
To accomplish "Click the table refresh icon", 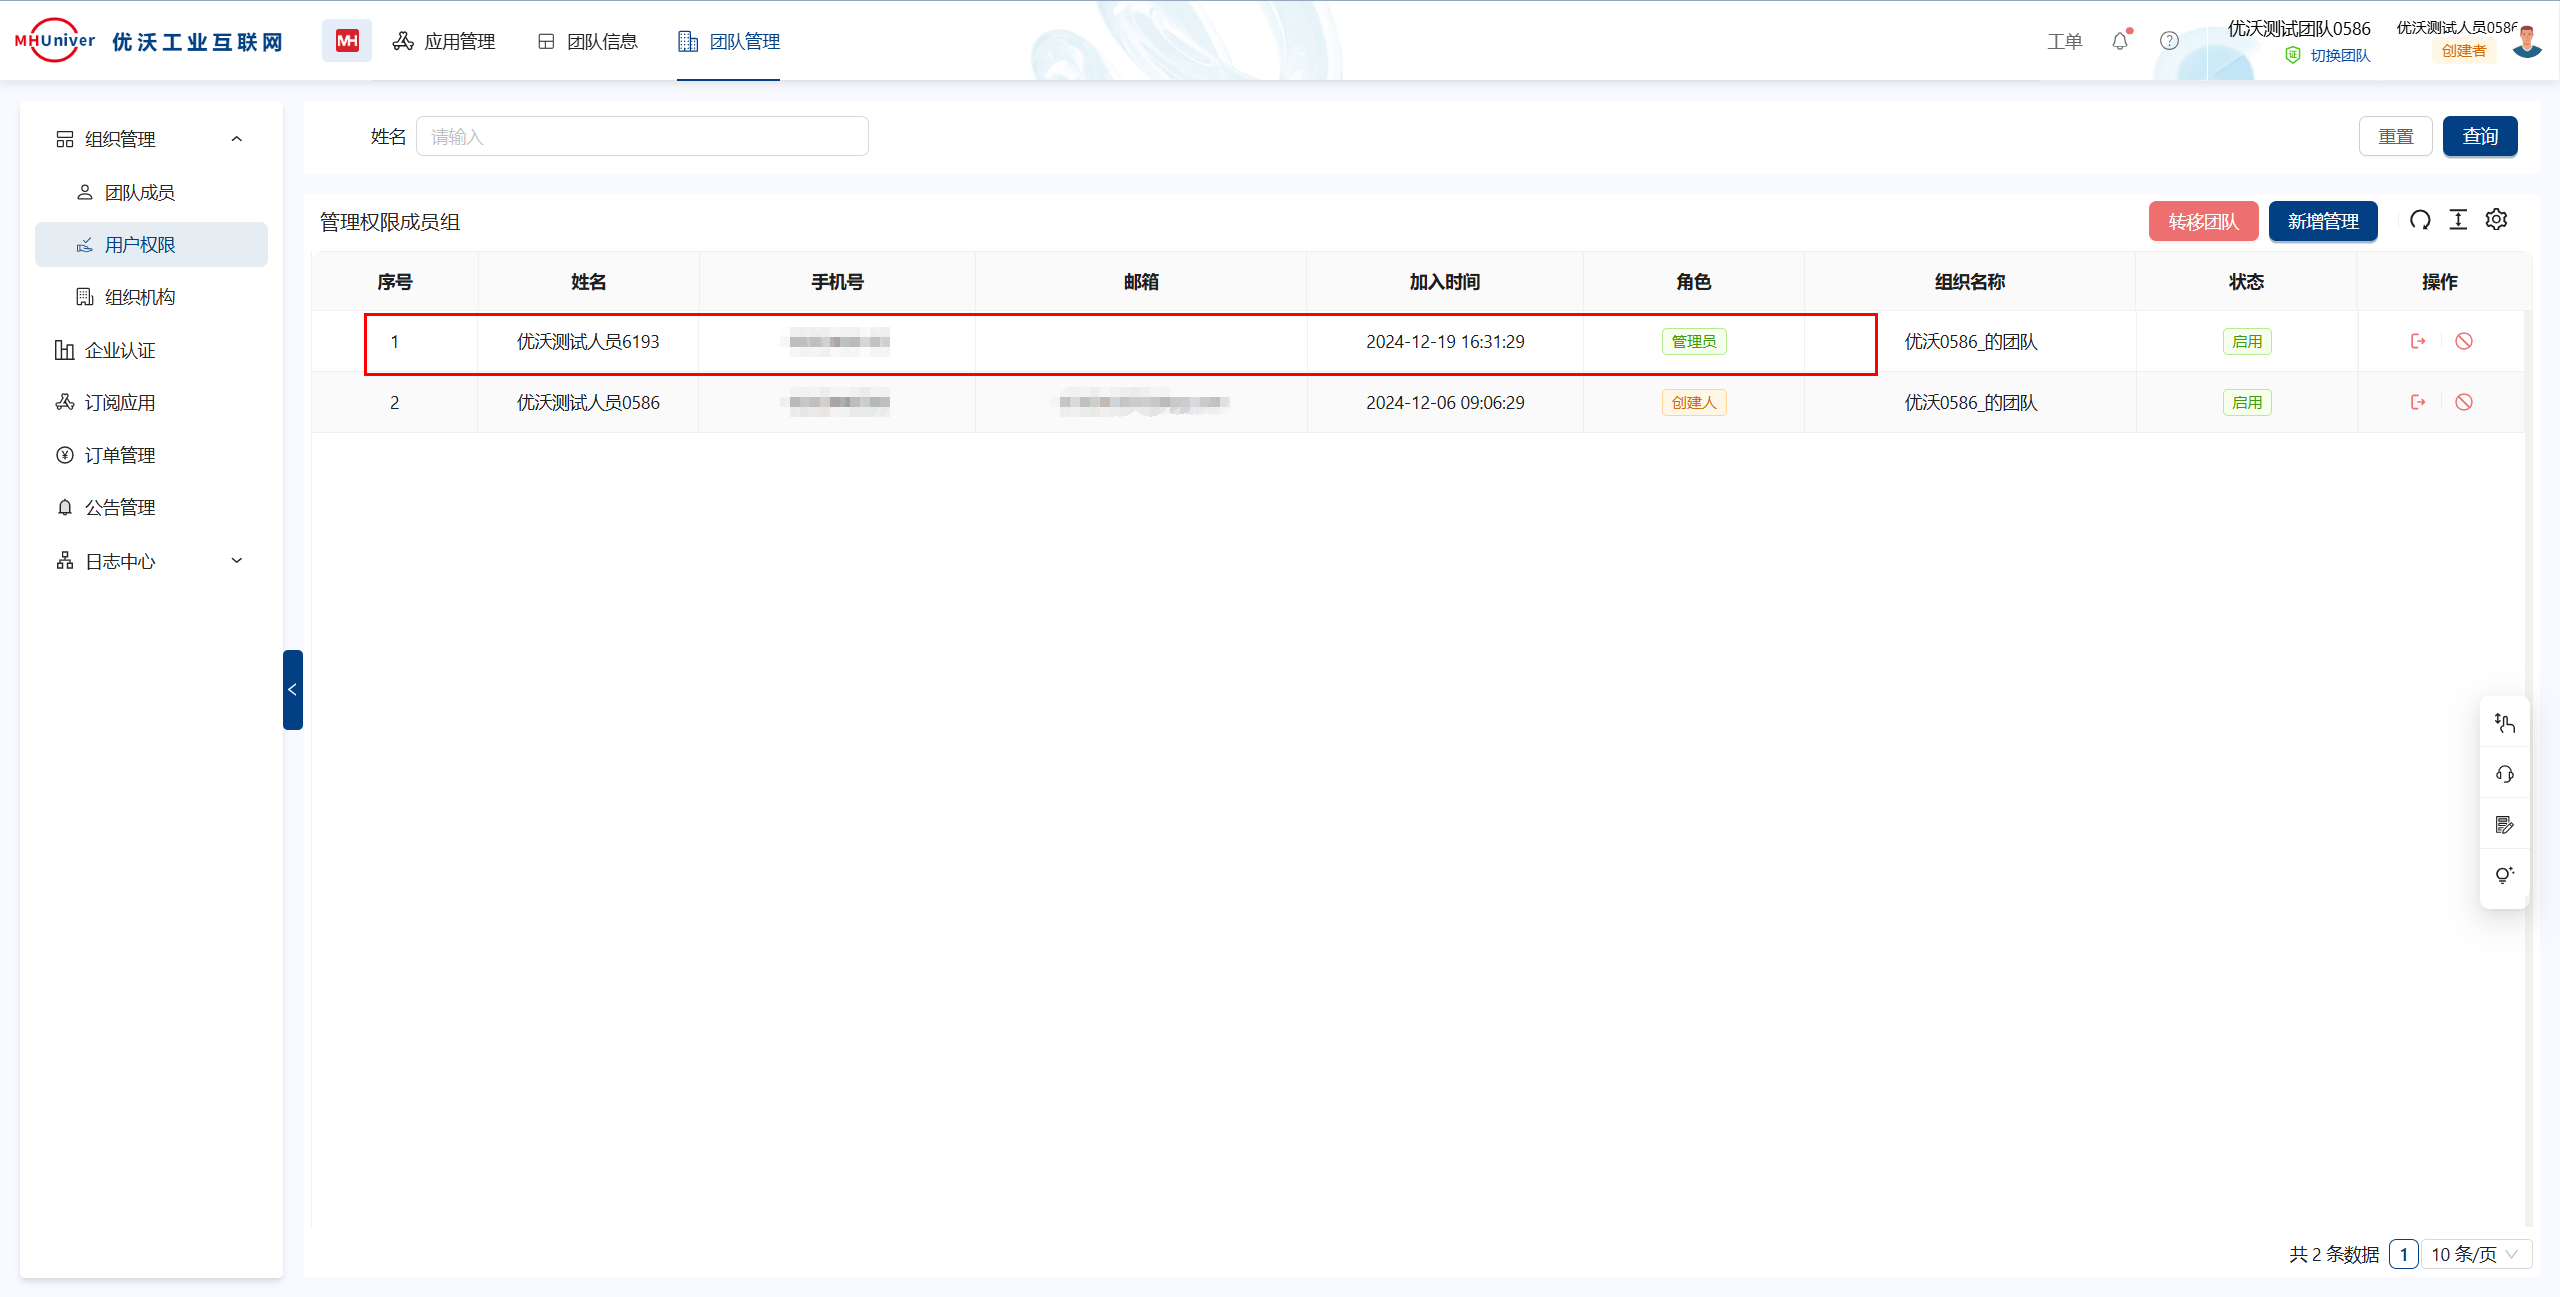I will click(x=2420, y=220).
